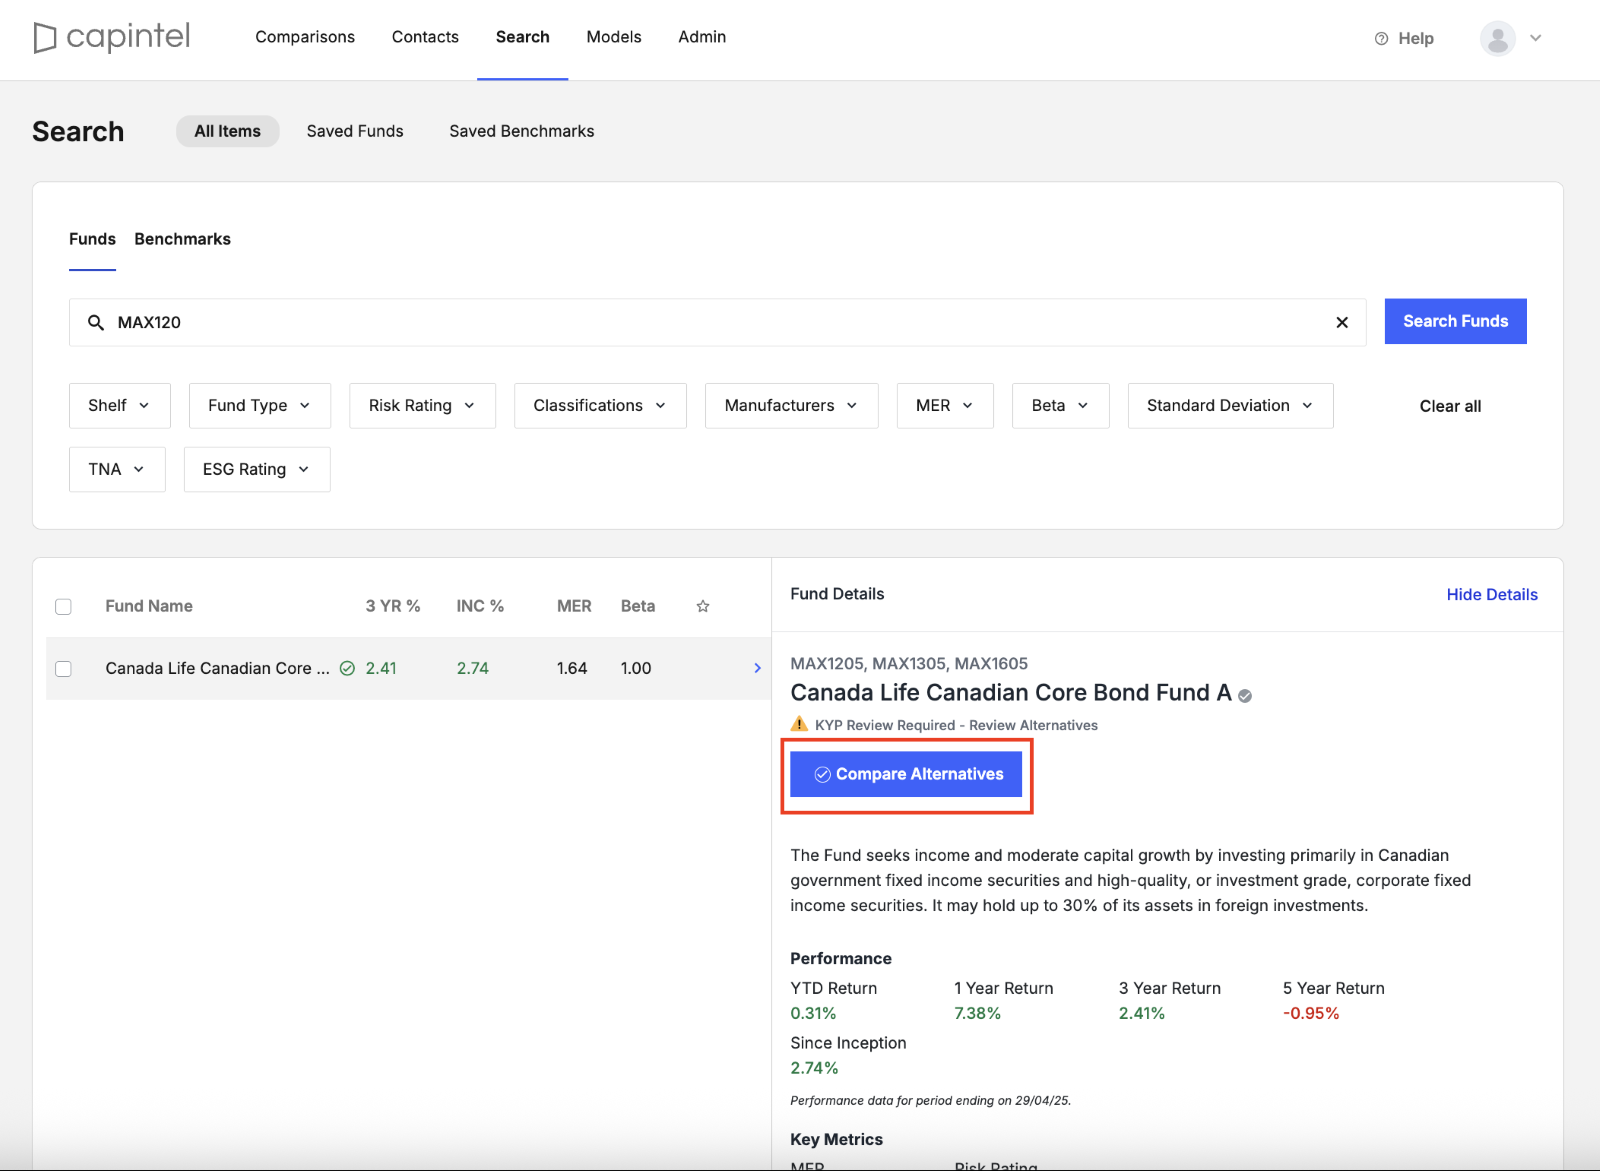This screenshot has width=1600, height=1171.
Task: Sort by the Beta column header
Action: coord(638,606)
